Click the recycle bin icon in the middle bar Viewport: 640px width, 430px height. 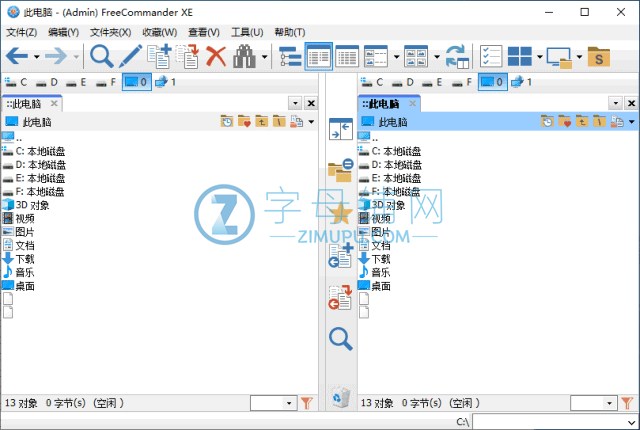(x=341, y=397)
